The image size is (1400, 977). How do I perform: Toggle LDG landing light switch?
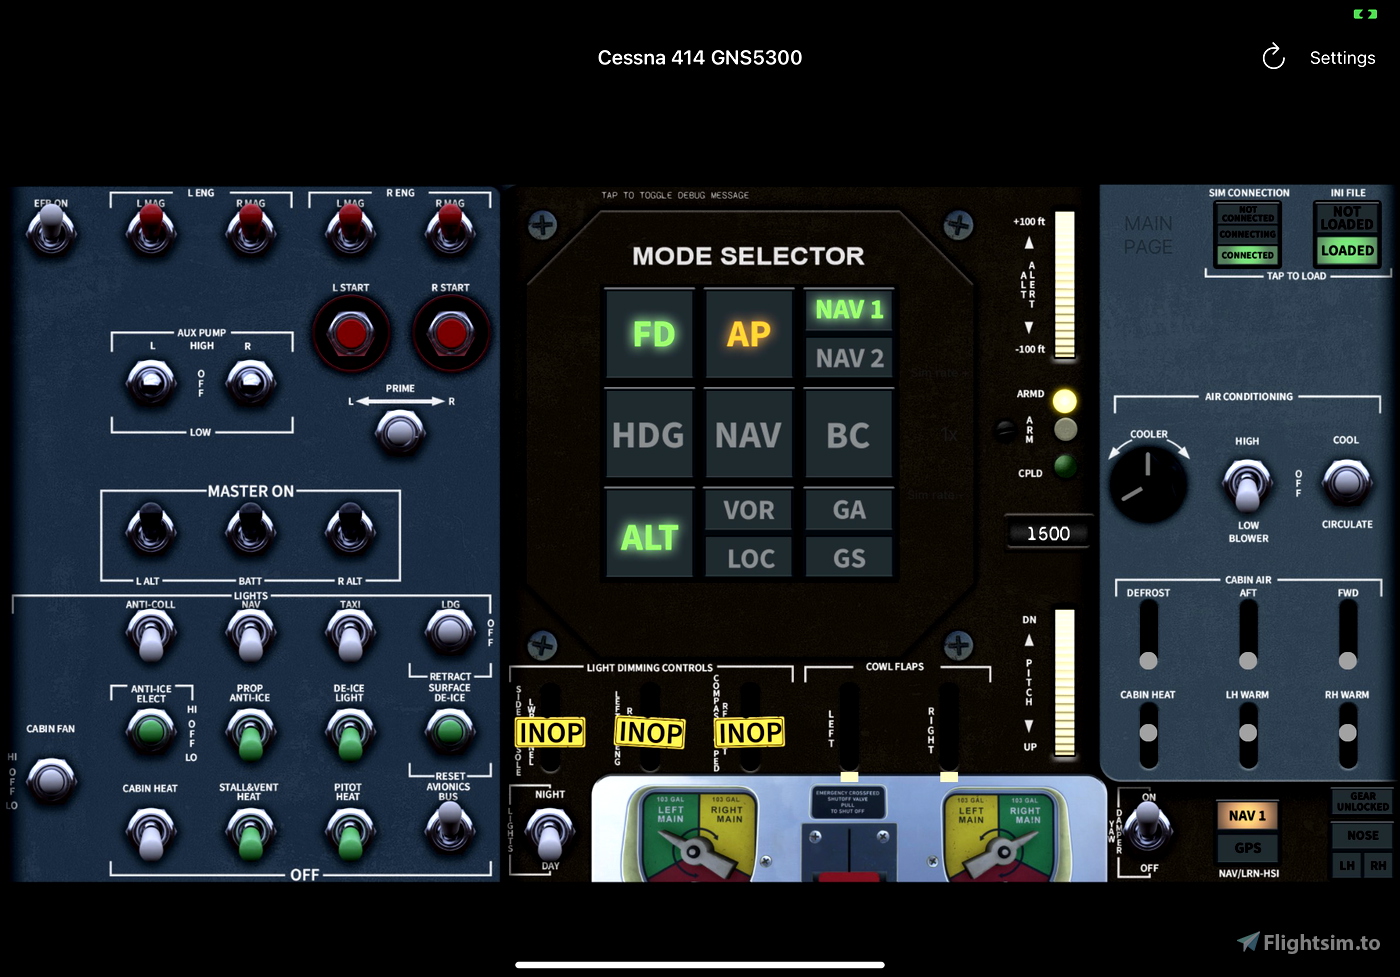[x=450, y=631]
